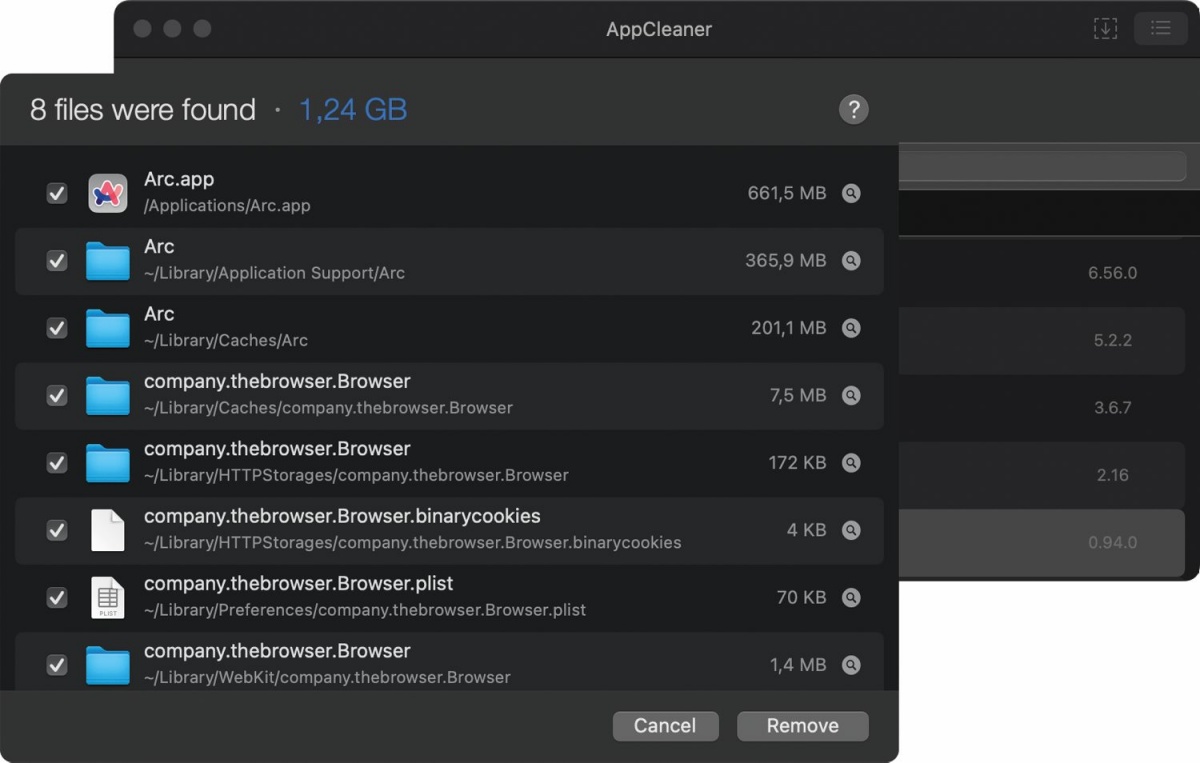Select version 2.16 row in AppCleaner list
The image size is (1200, 763).
pyautogui.click(x=1042, y=475)
